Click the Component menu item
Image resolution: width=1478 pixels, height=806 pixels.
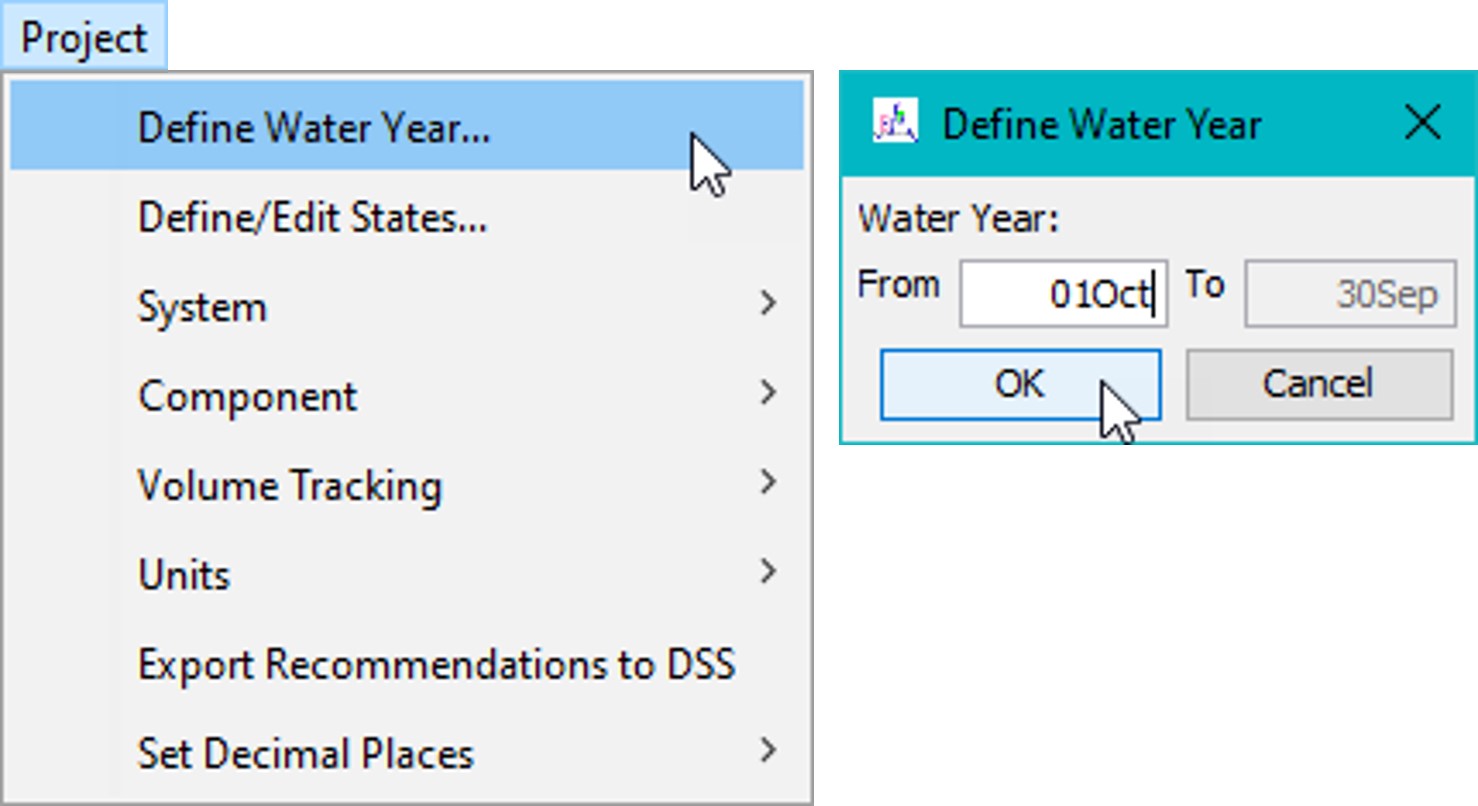point(247,396)
